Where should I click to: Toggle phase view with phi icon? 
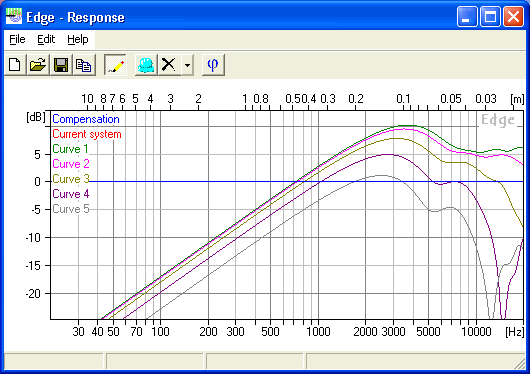[213, 65]
